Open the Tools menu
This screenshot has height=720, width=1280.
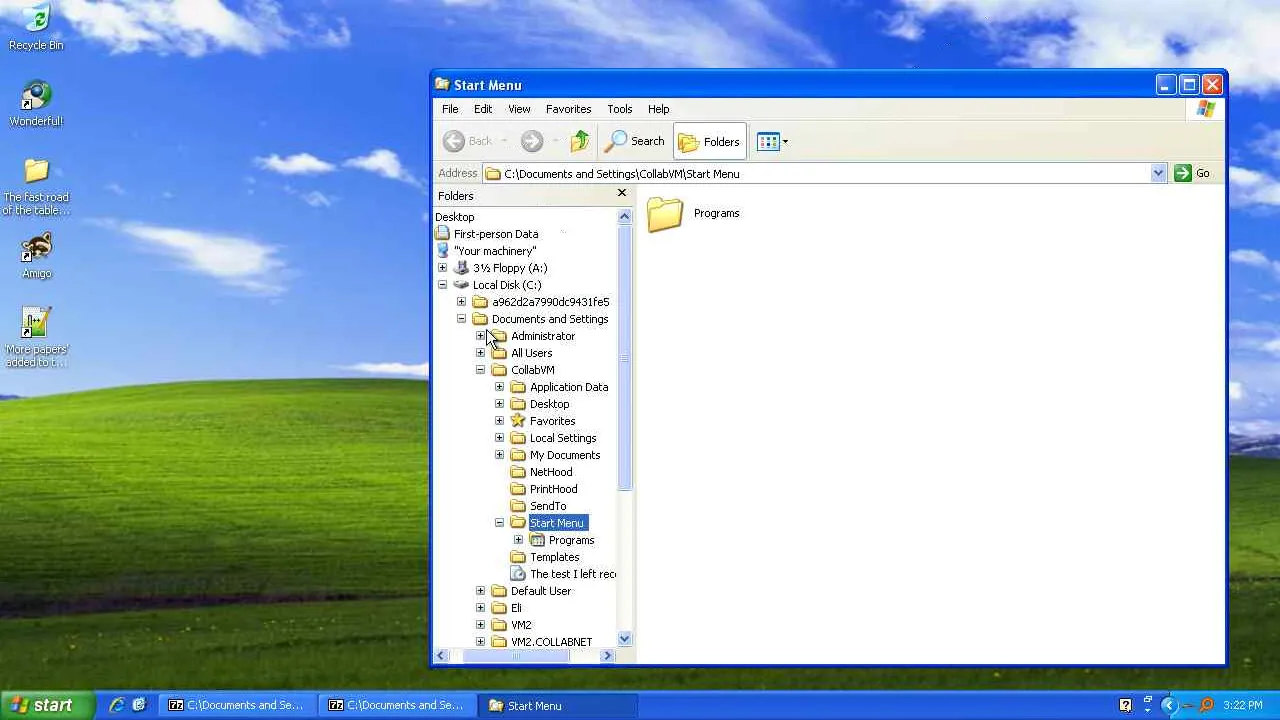620,109
